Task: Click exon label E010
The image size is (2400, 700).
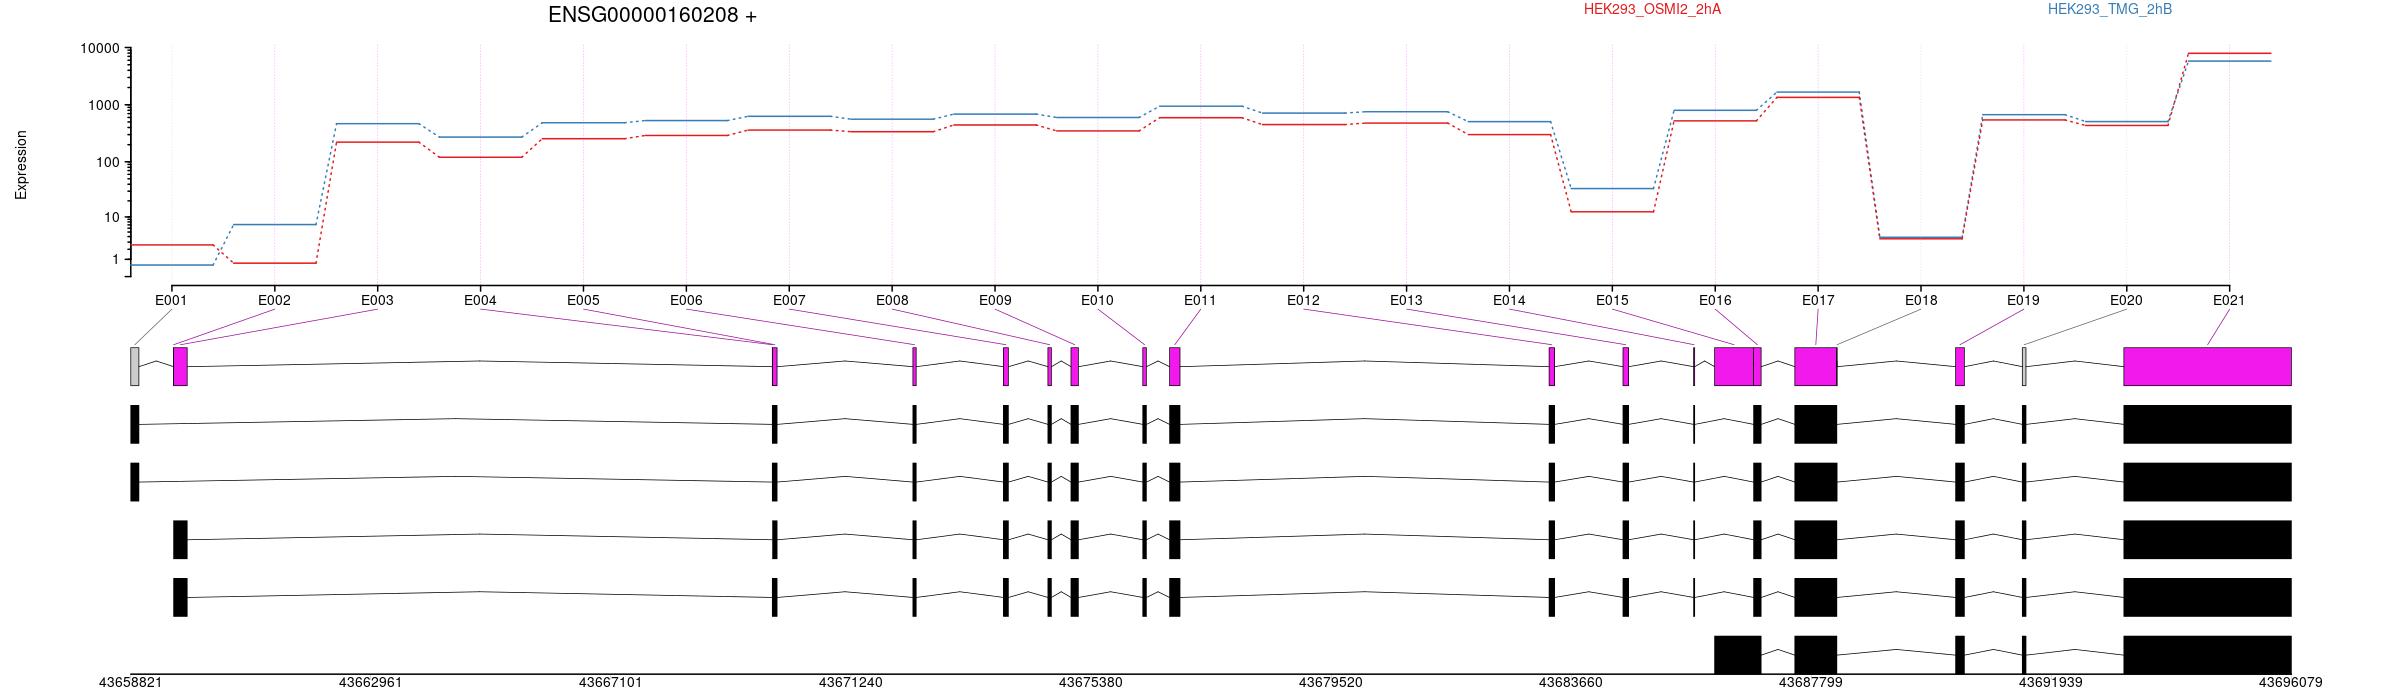Action: [x=1097, y=300]
